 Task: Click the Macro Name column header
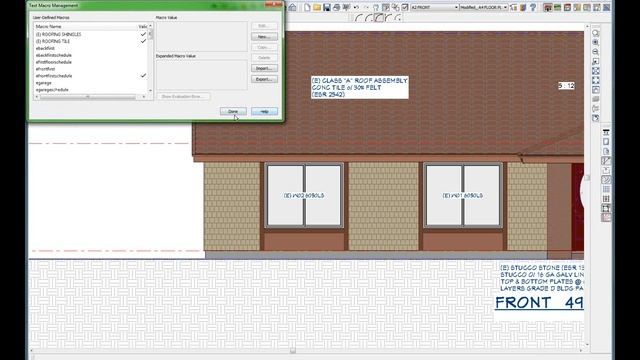coord(85,27)
